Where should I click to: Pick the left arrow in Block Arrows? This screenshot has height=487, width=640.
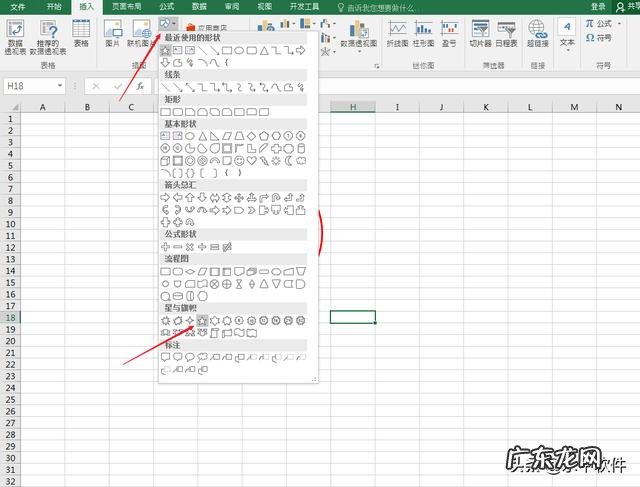178,198
